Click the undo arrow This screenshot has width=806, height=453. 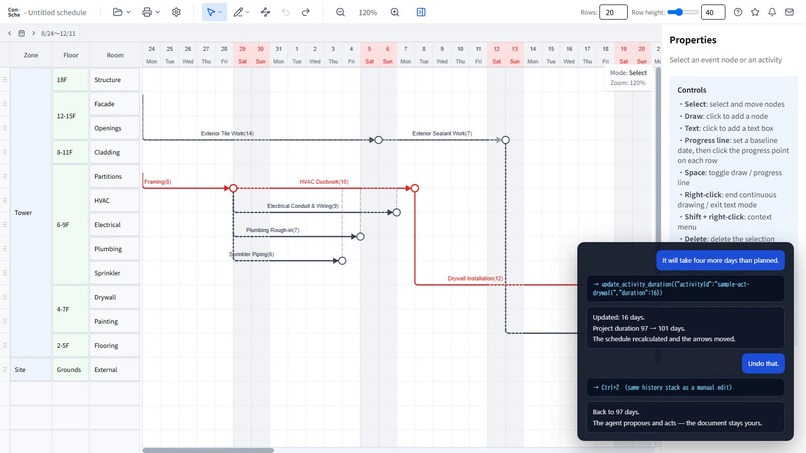coord(286,12)
